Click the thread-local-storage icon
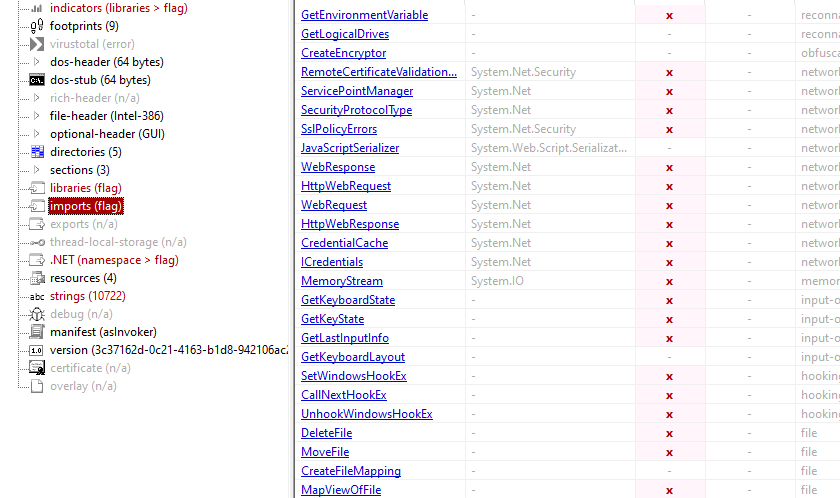 point(37,243)
